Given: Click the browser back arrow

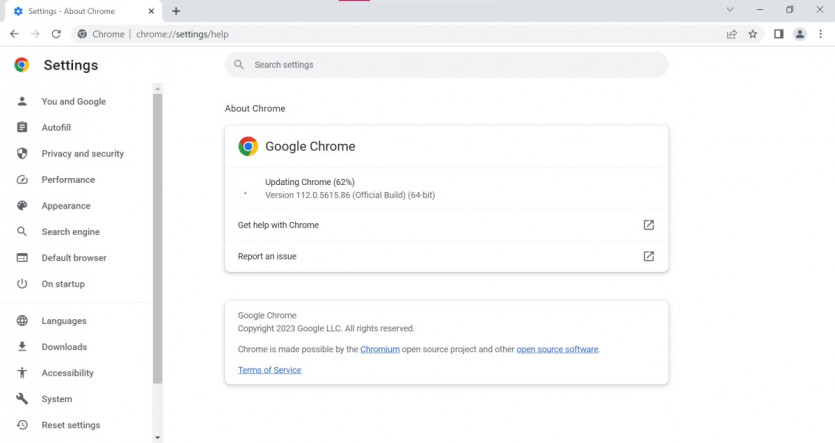Looking at the screenshot, I should [x=14, y=34].
